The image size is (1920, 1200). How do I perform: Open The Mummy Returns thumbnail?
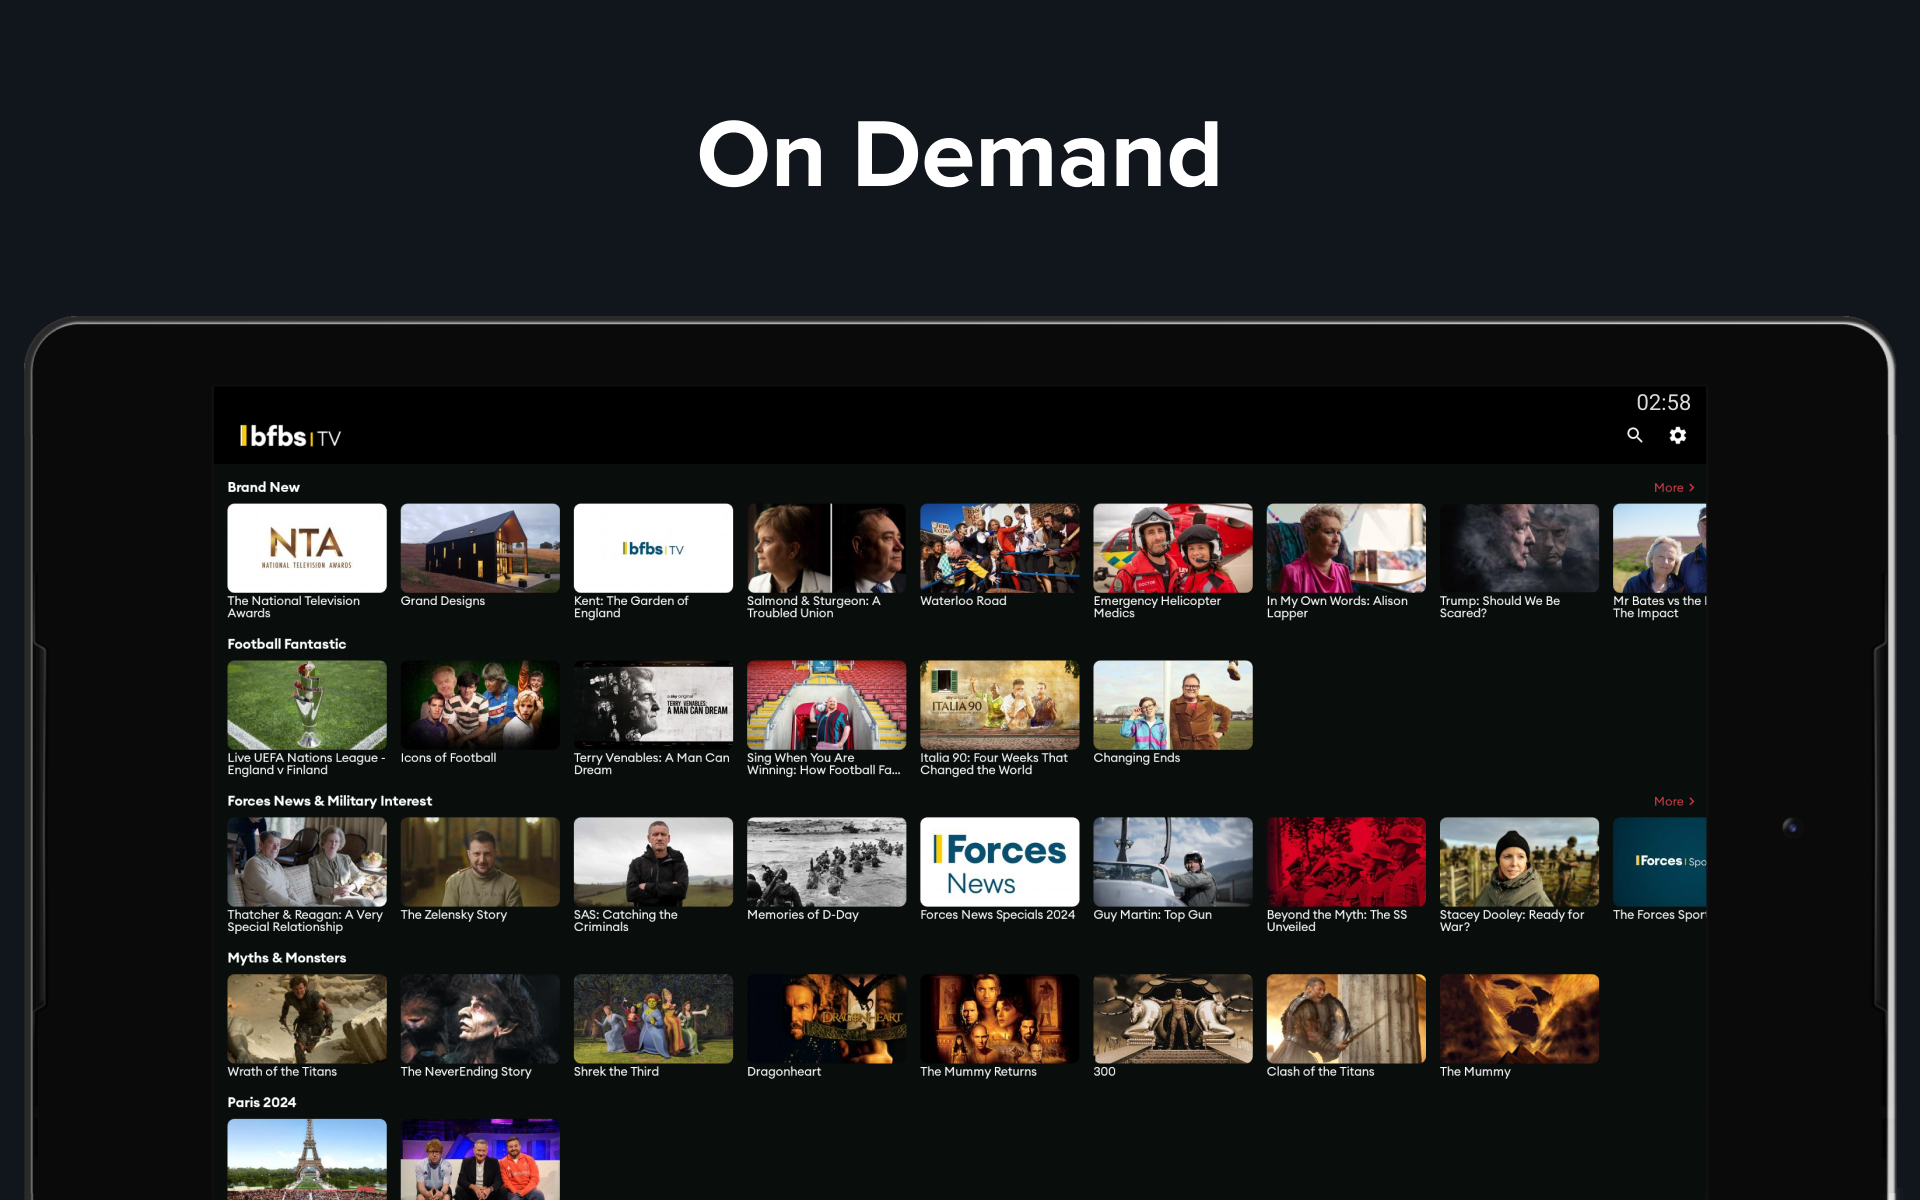click(999, 1018)
